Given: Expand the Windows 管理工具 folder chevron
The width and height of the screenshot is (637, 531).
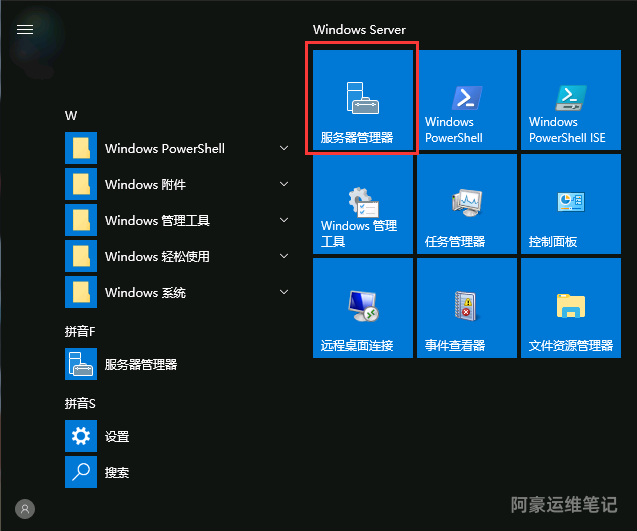Looking at the screenshot, I should coord(284,220).
